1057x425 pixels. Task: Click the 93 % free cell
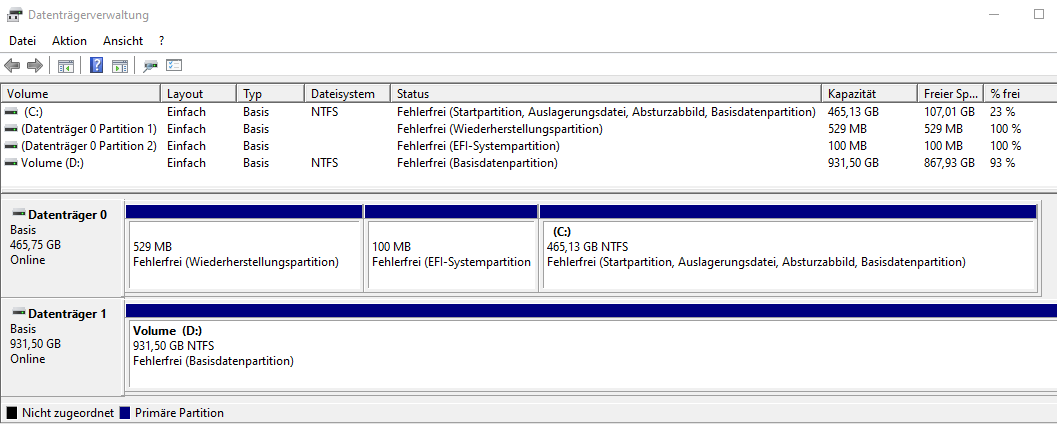(x=1002, y=163)
